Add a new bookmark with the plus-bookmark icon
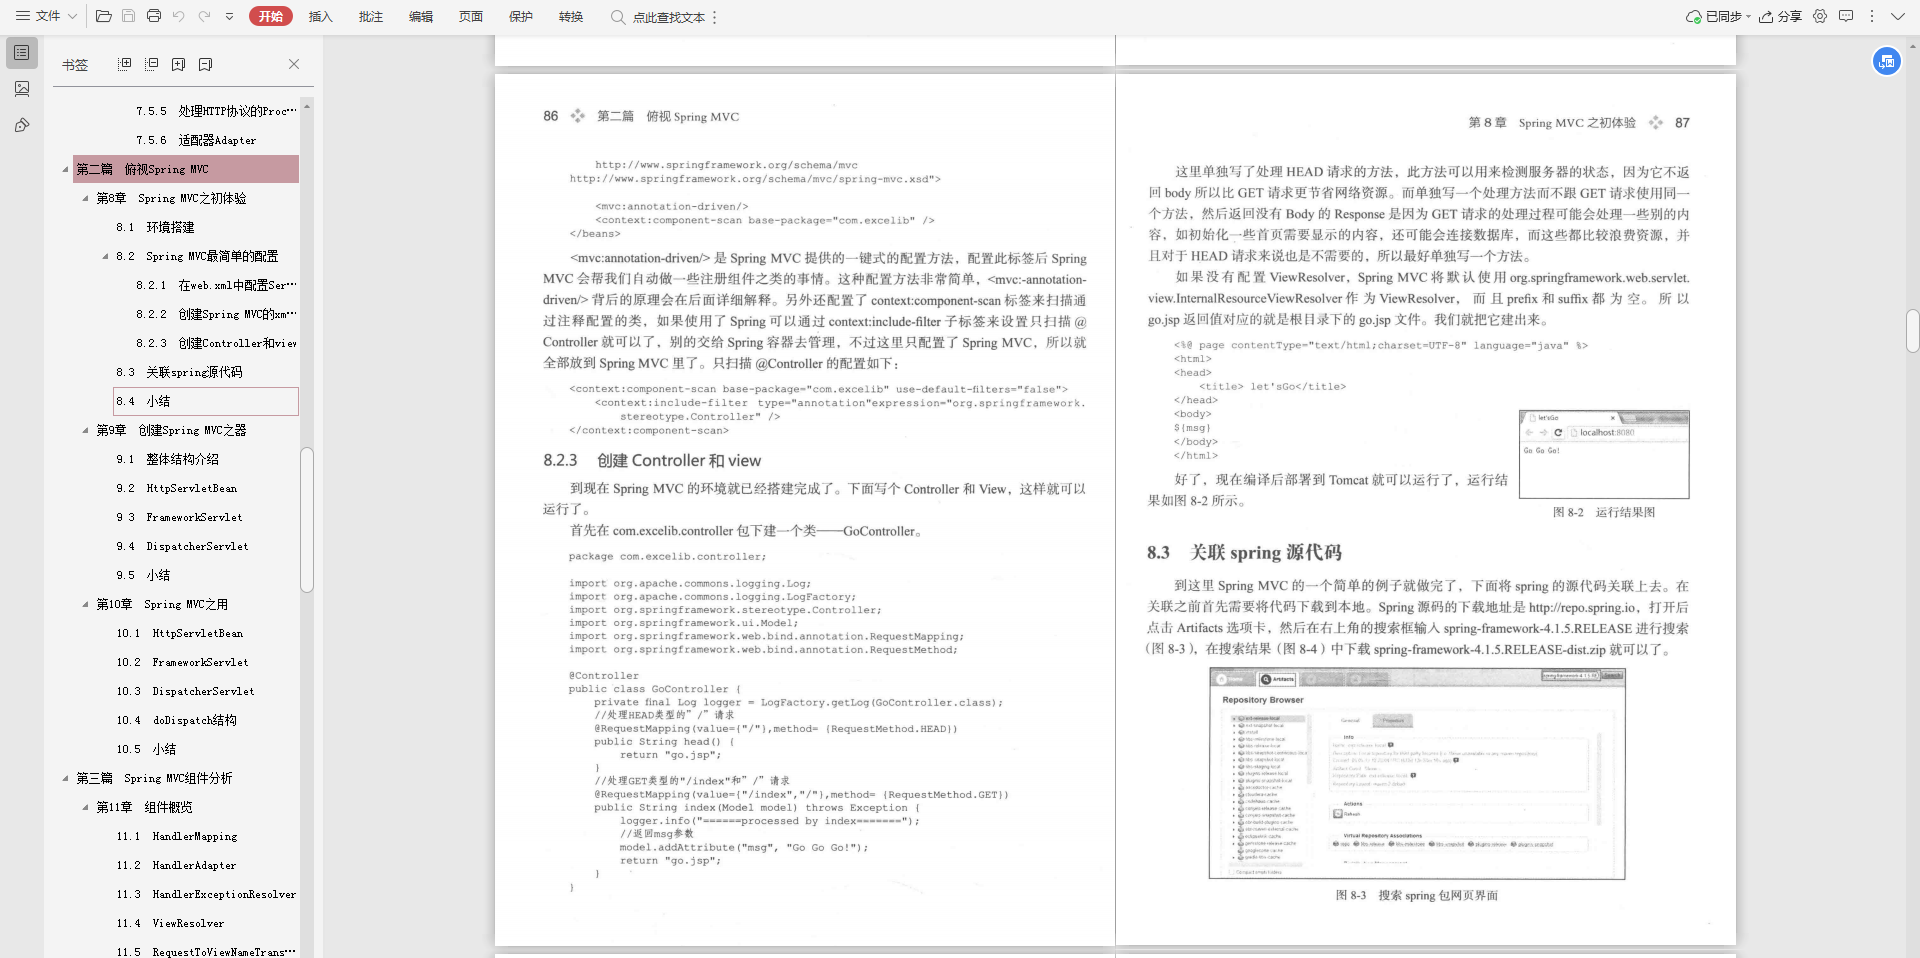Screen dimensions: 1920x958 click(x=178, y=64)
